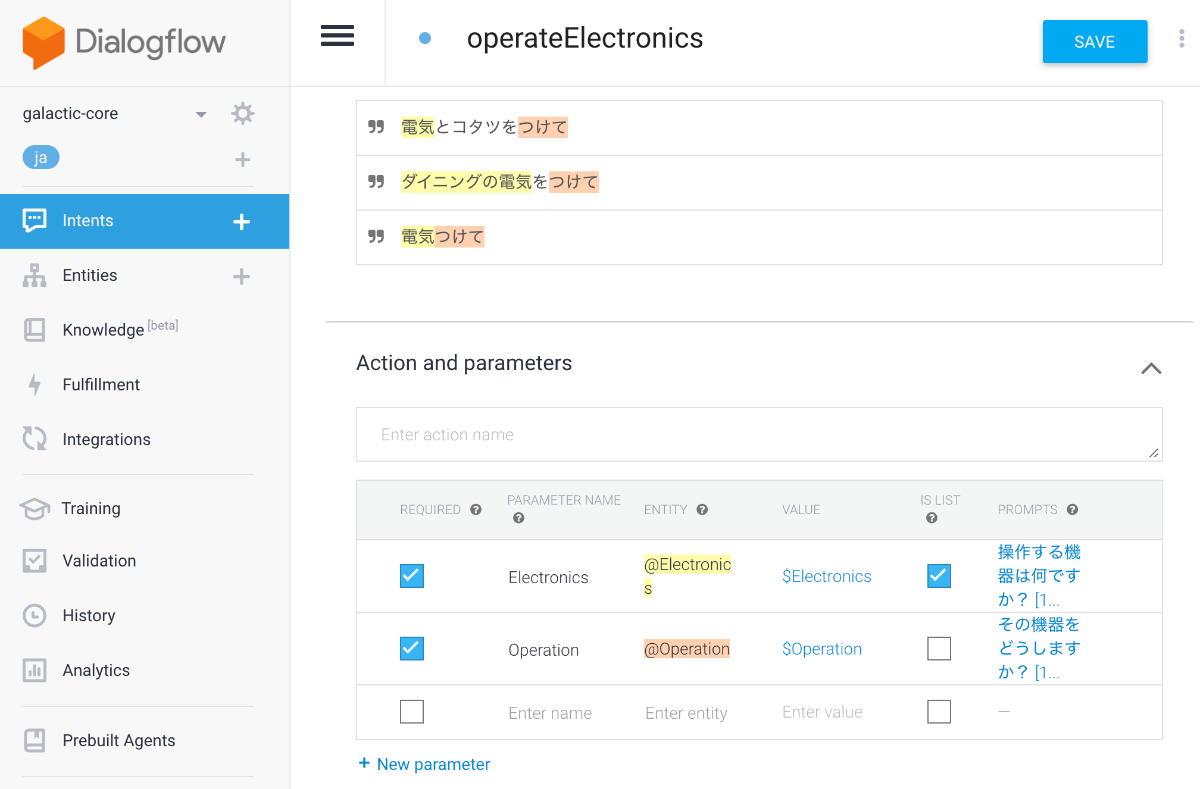This screenshot has height=789, width=1200.
Task: Edit prompts 操作する機器は何ですか
Action: coord(1039,576)
